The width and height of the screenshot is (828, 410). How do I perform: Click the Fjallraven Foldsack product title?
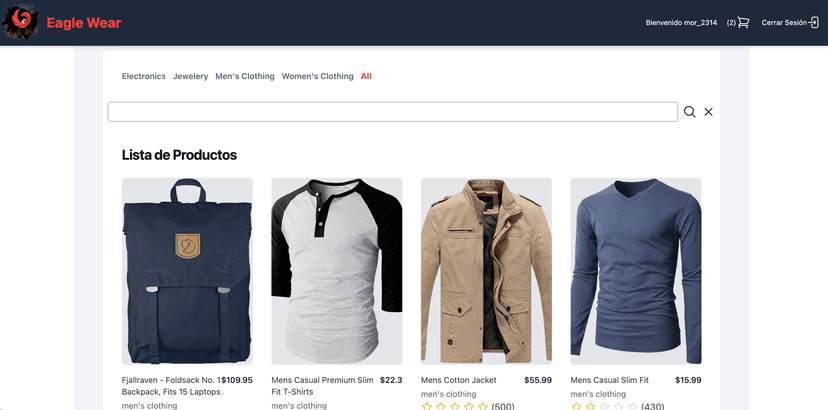171,386
